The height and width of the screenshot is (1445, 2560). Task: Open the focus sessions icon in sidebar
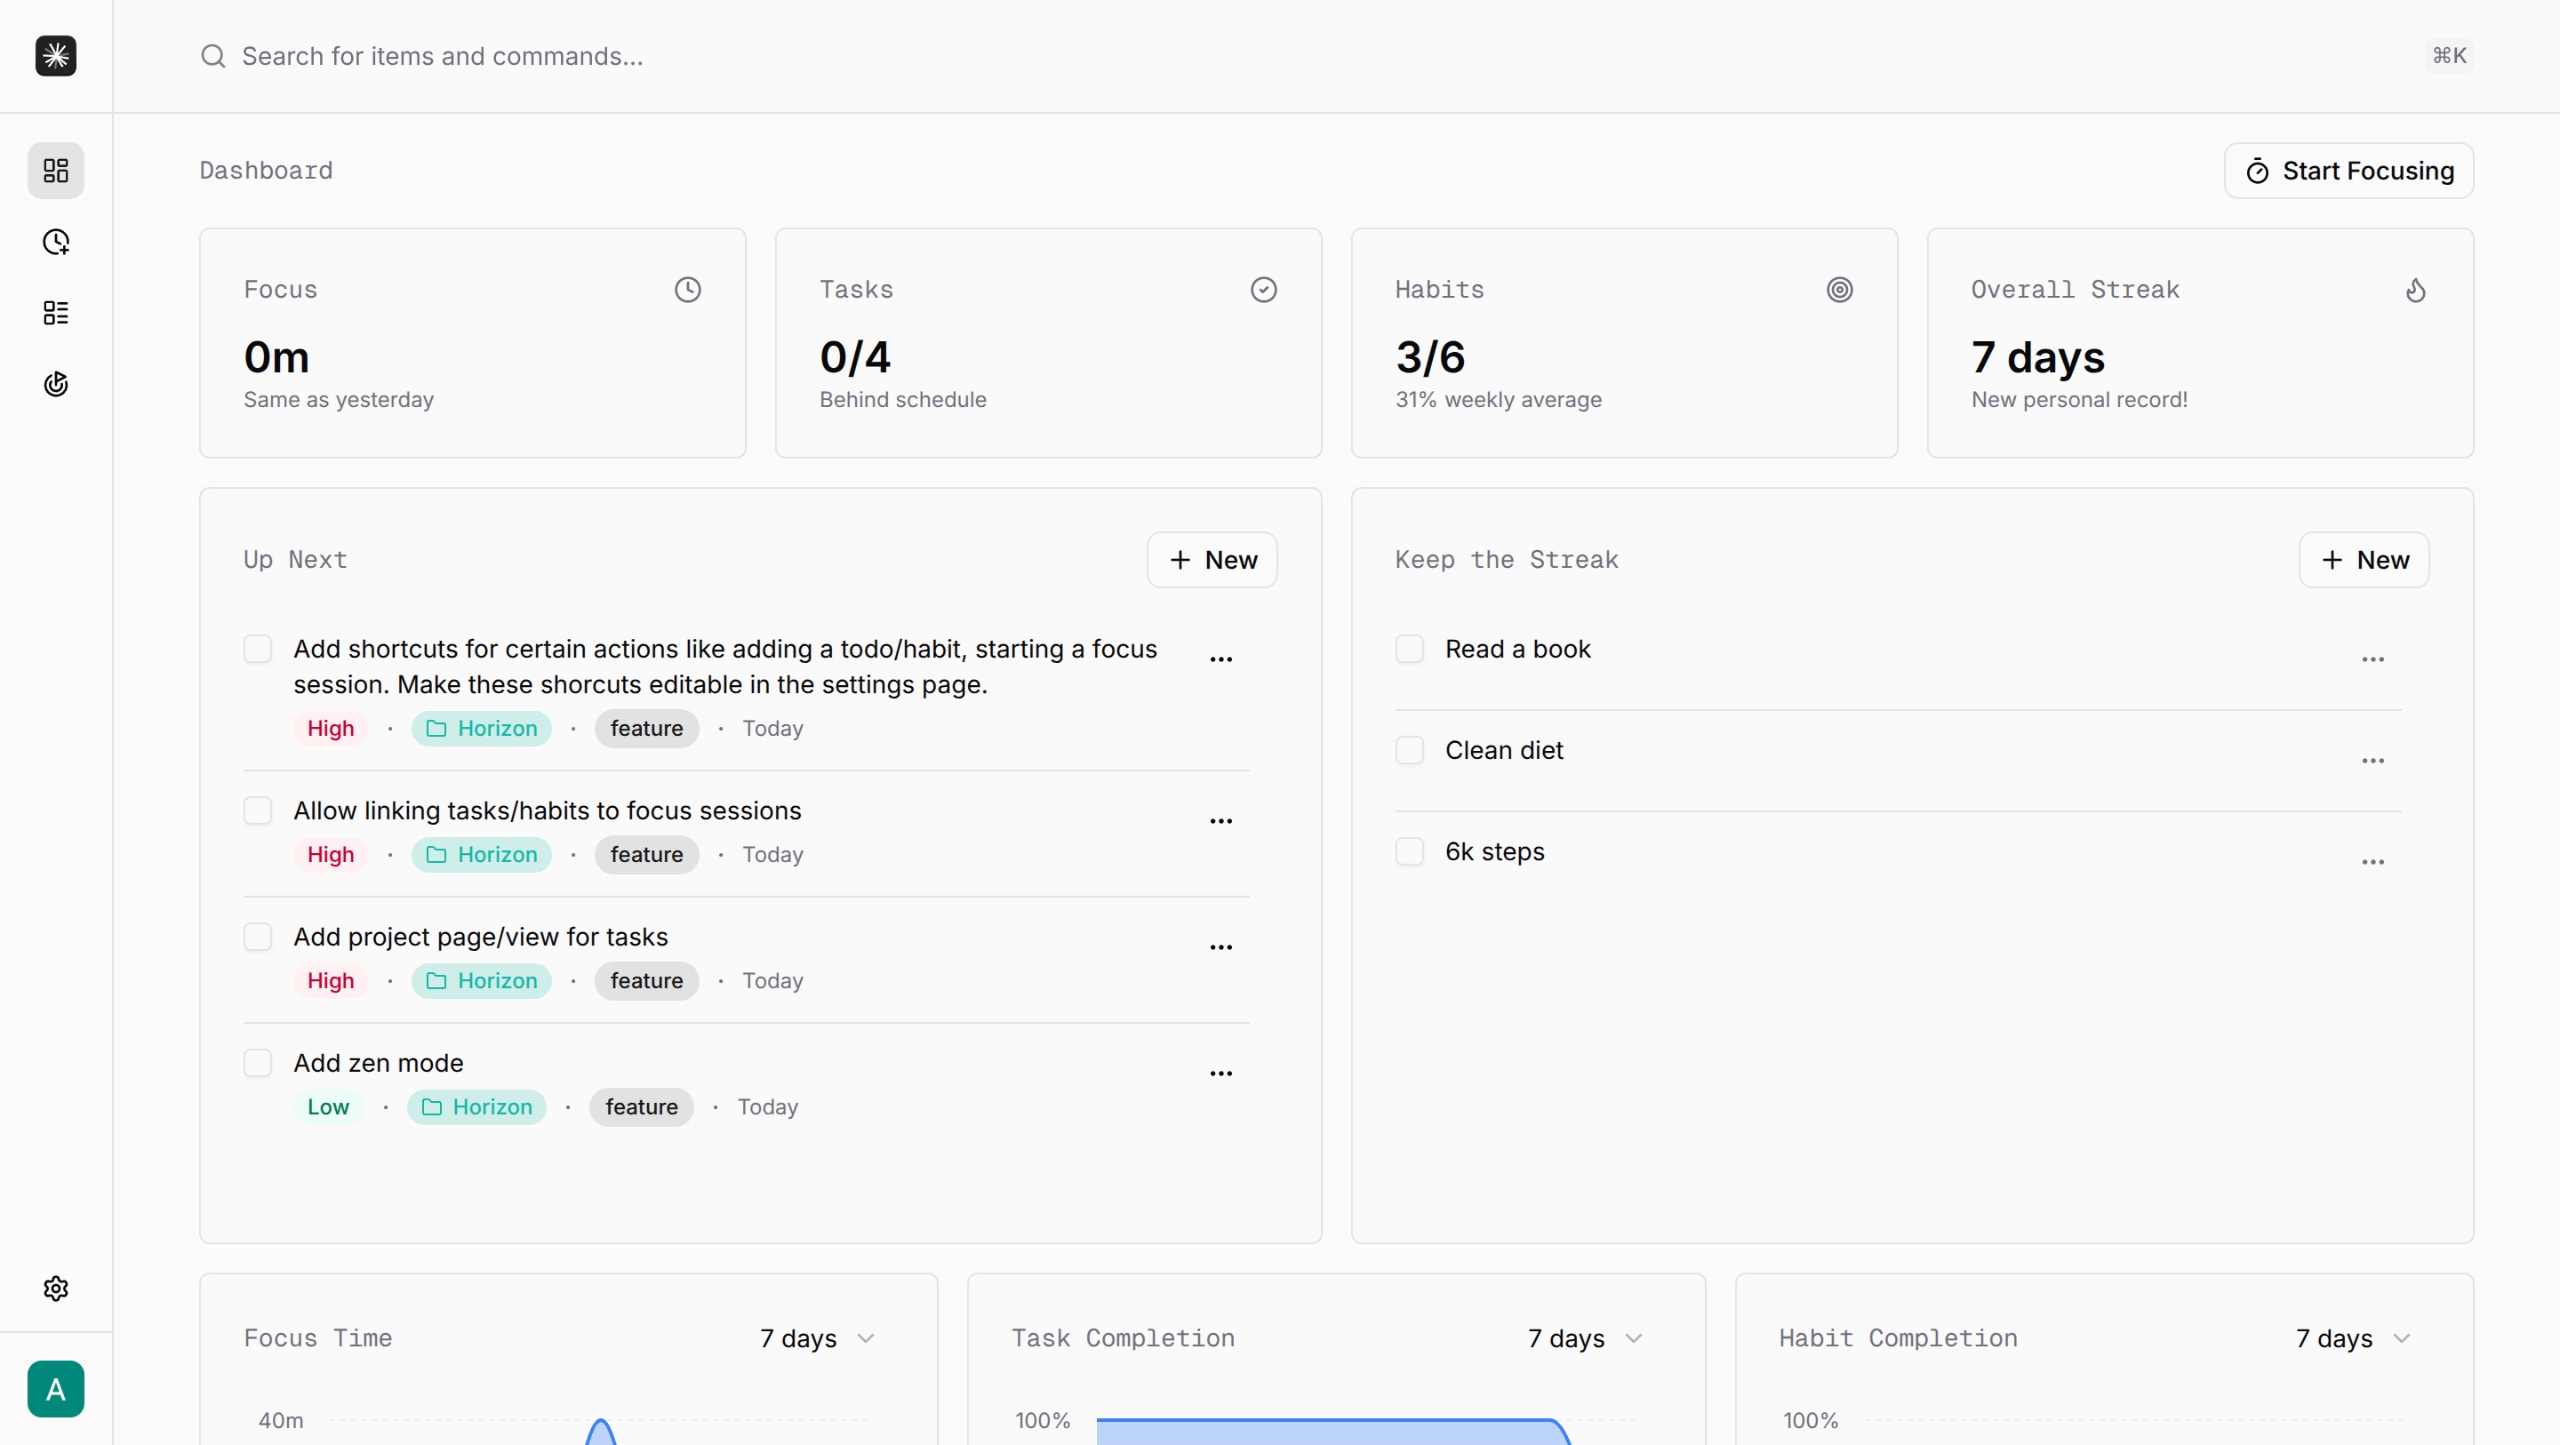[55, 241]
